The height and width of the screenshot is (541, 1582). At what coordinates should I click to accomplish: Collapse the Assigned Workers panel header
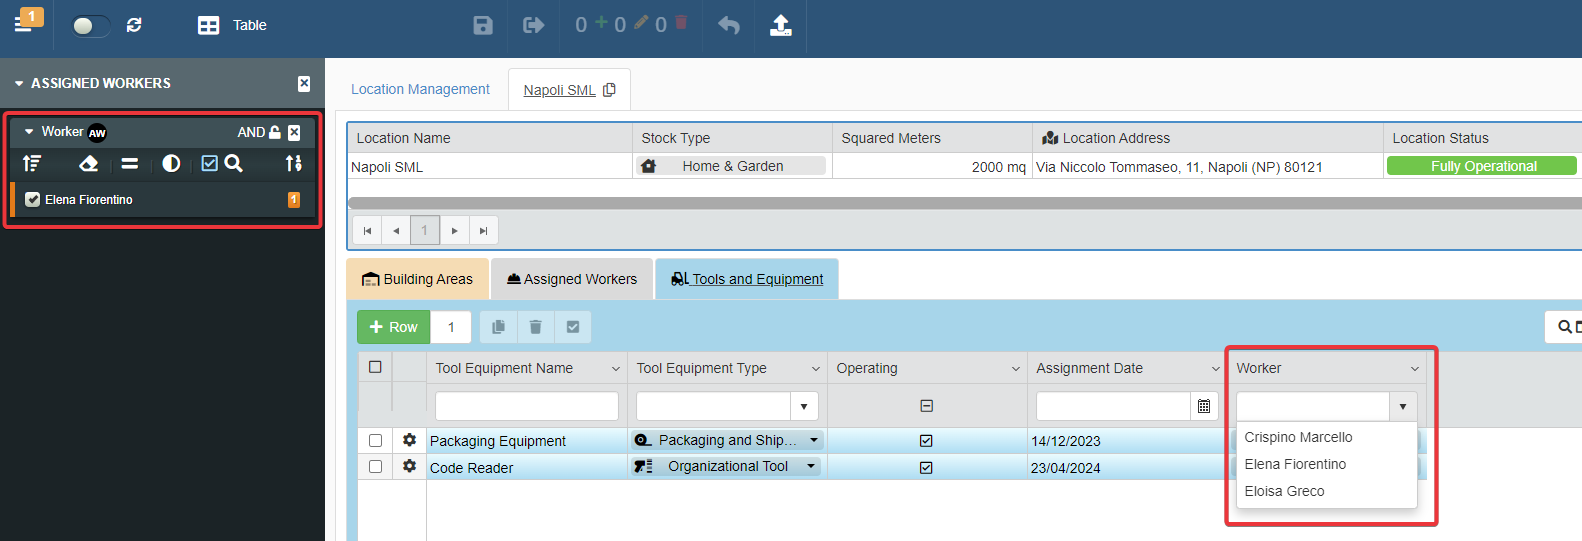point(19,84)
